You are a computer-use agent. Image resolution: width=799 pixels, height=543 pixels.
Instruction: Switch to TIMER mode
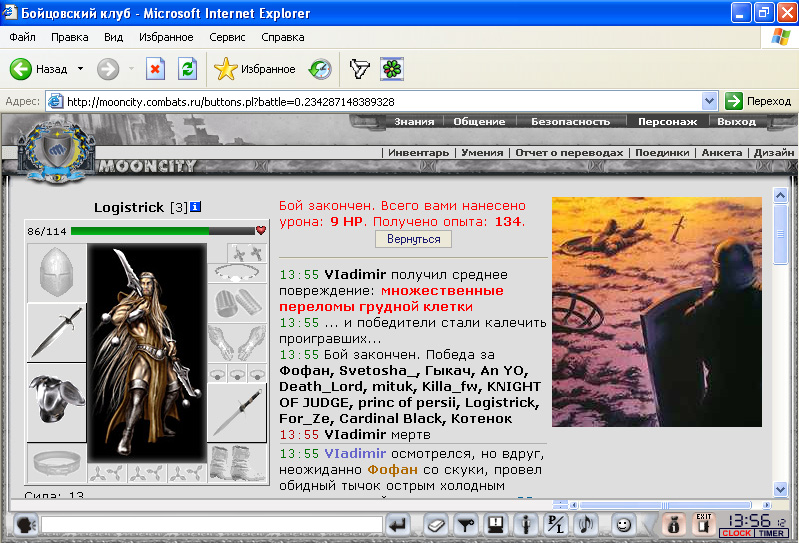[x=771, y=533]
